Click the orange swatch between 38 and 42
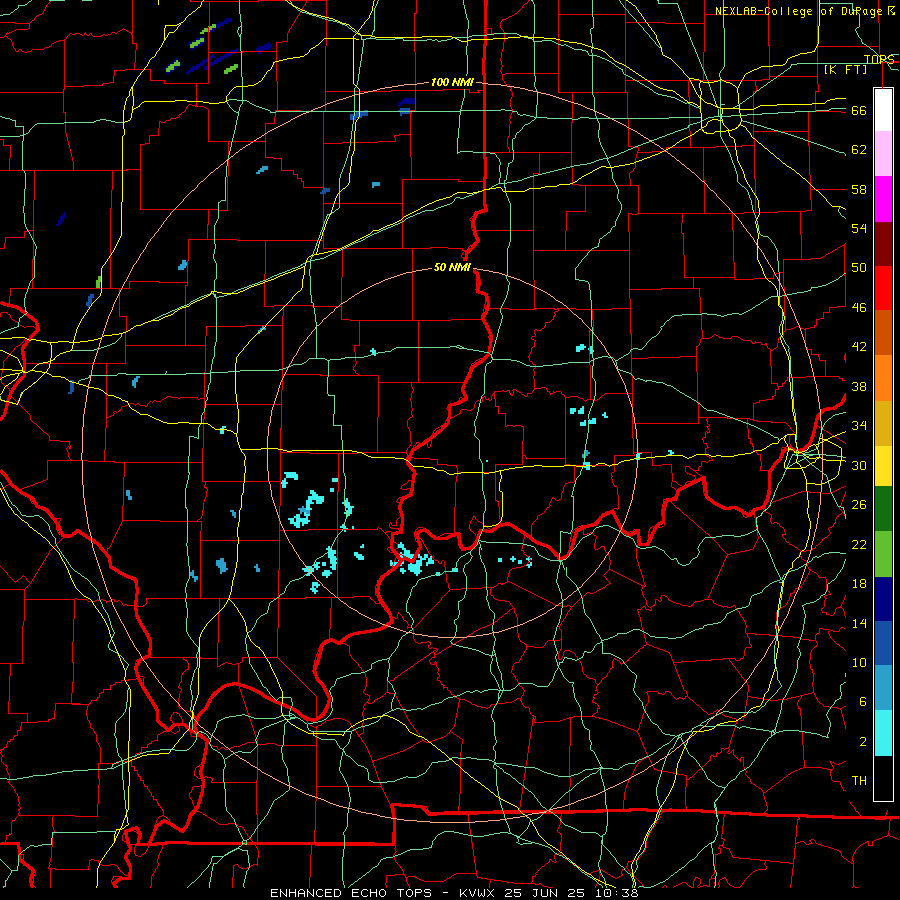The image size is (900, 900). [x=883, y=378]
